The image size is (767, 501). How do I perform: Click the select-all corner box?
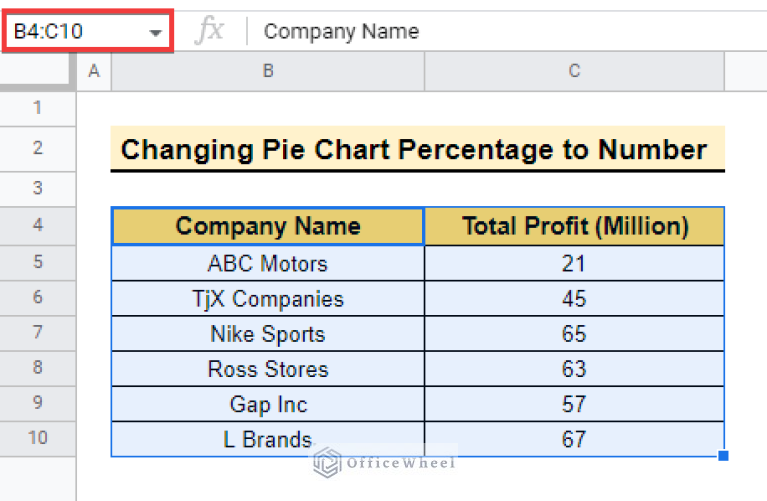click(x=38, y=71)
